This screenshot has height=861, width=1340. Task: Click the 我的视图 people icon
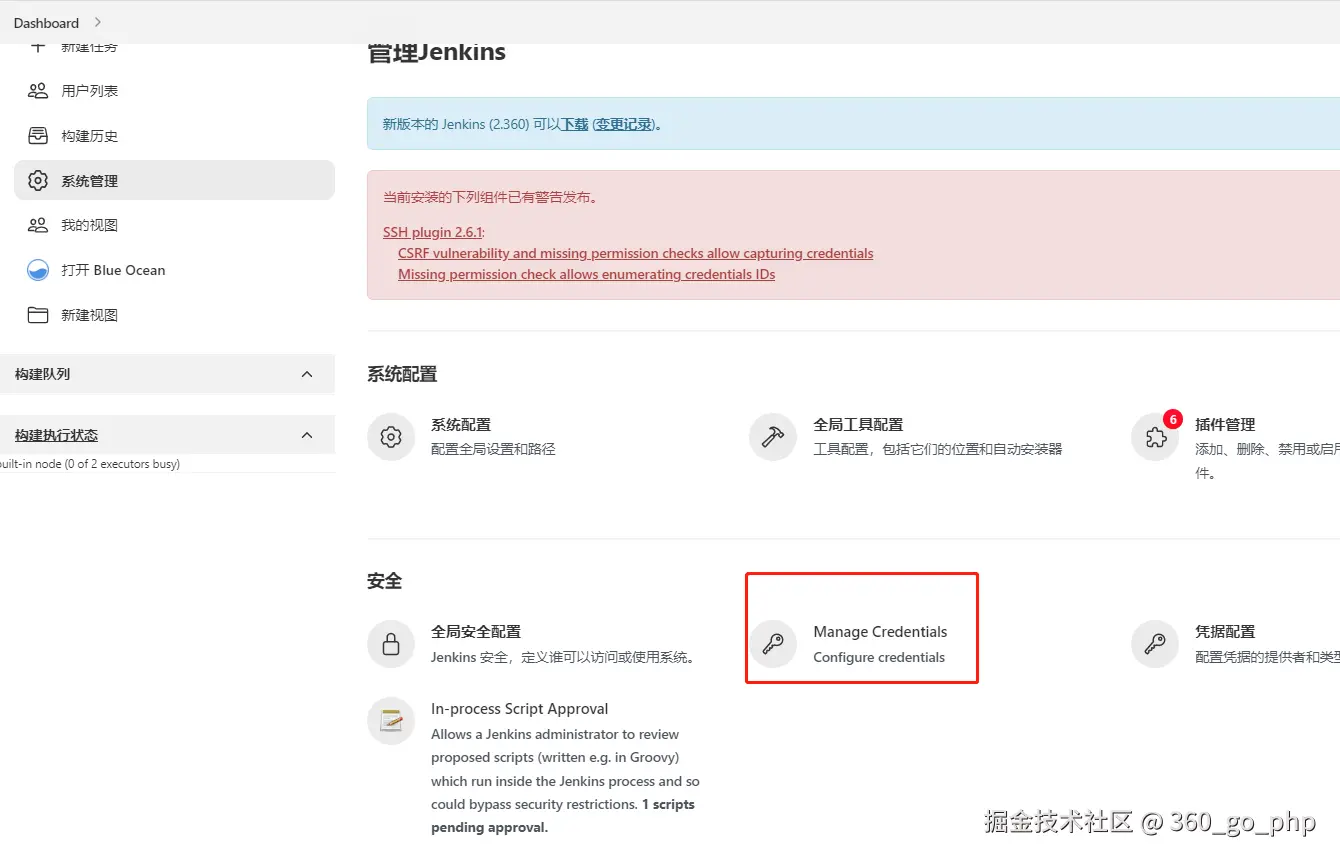point(38,225)
